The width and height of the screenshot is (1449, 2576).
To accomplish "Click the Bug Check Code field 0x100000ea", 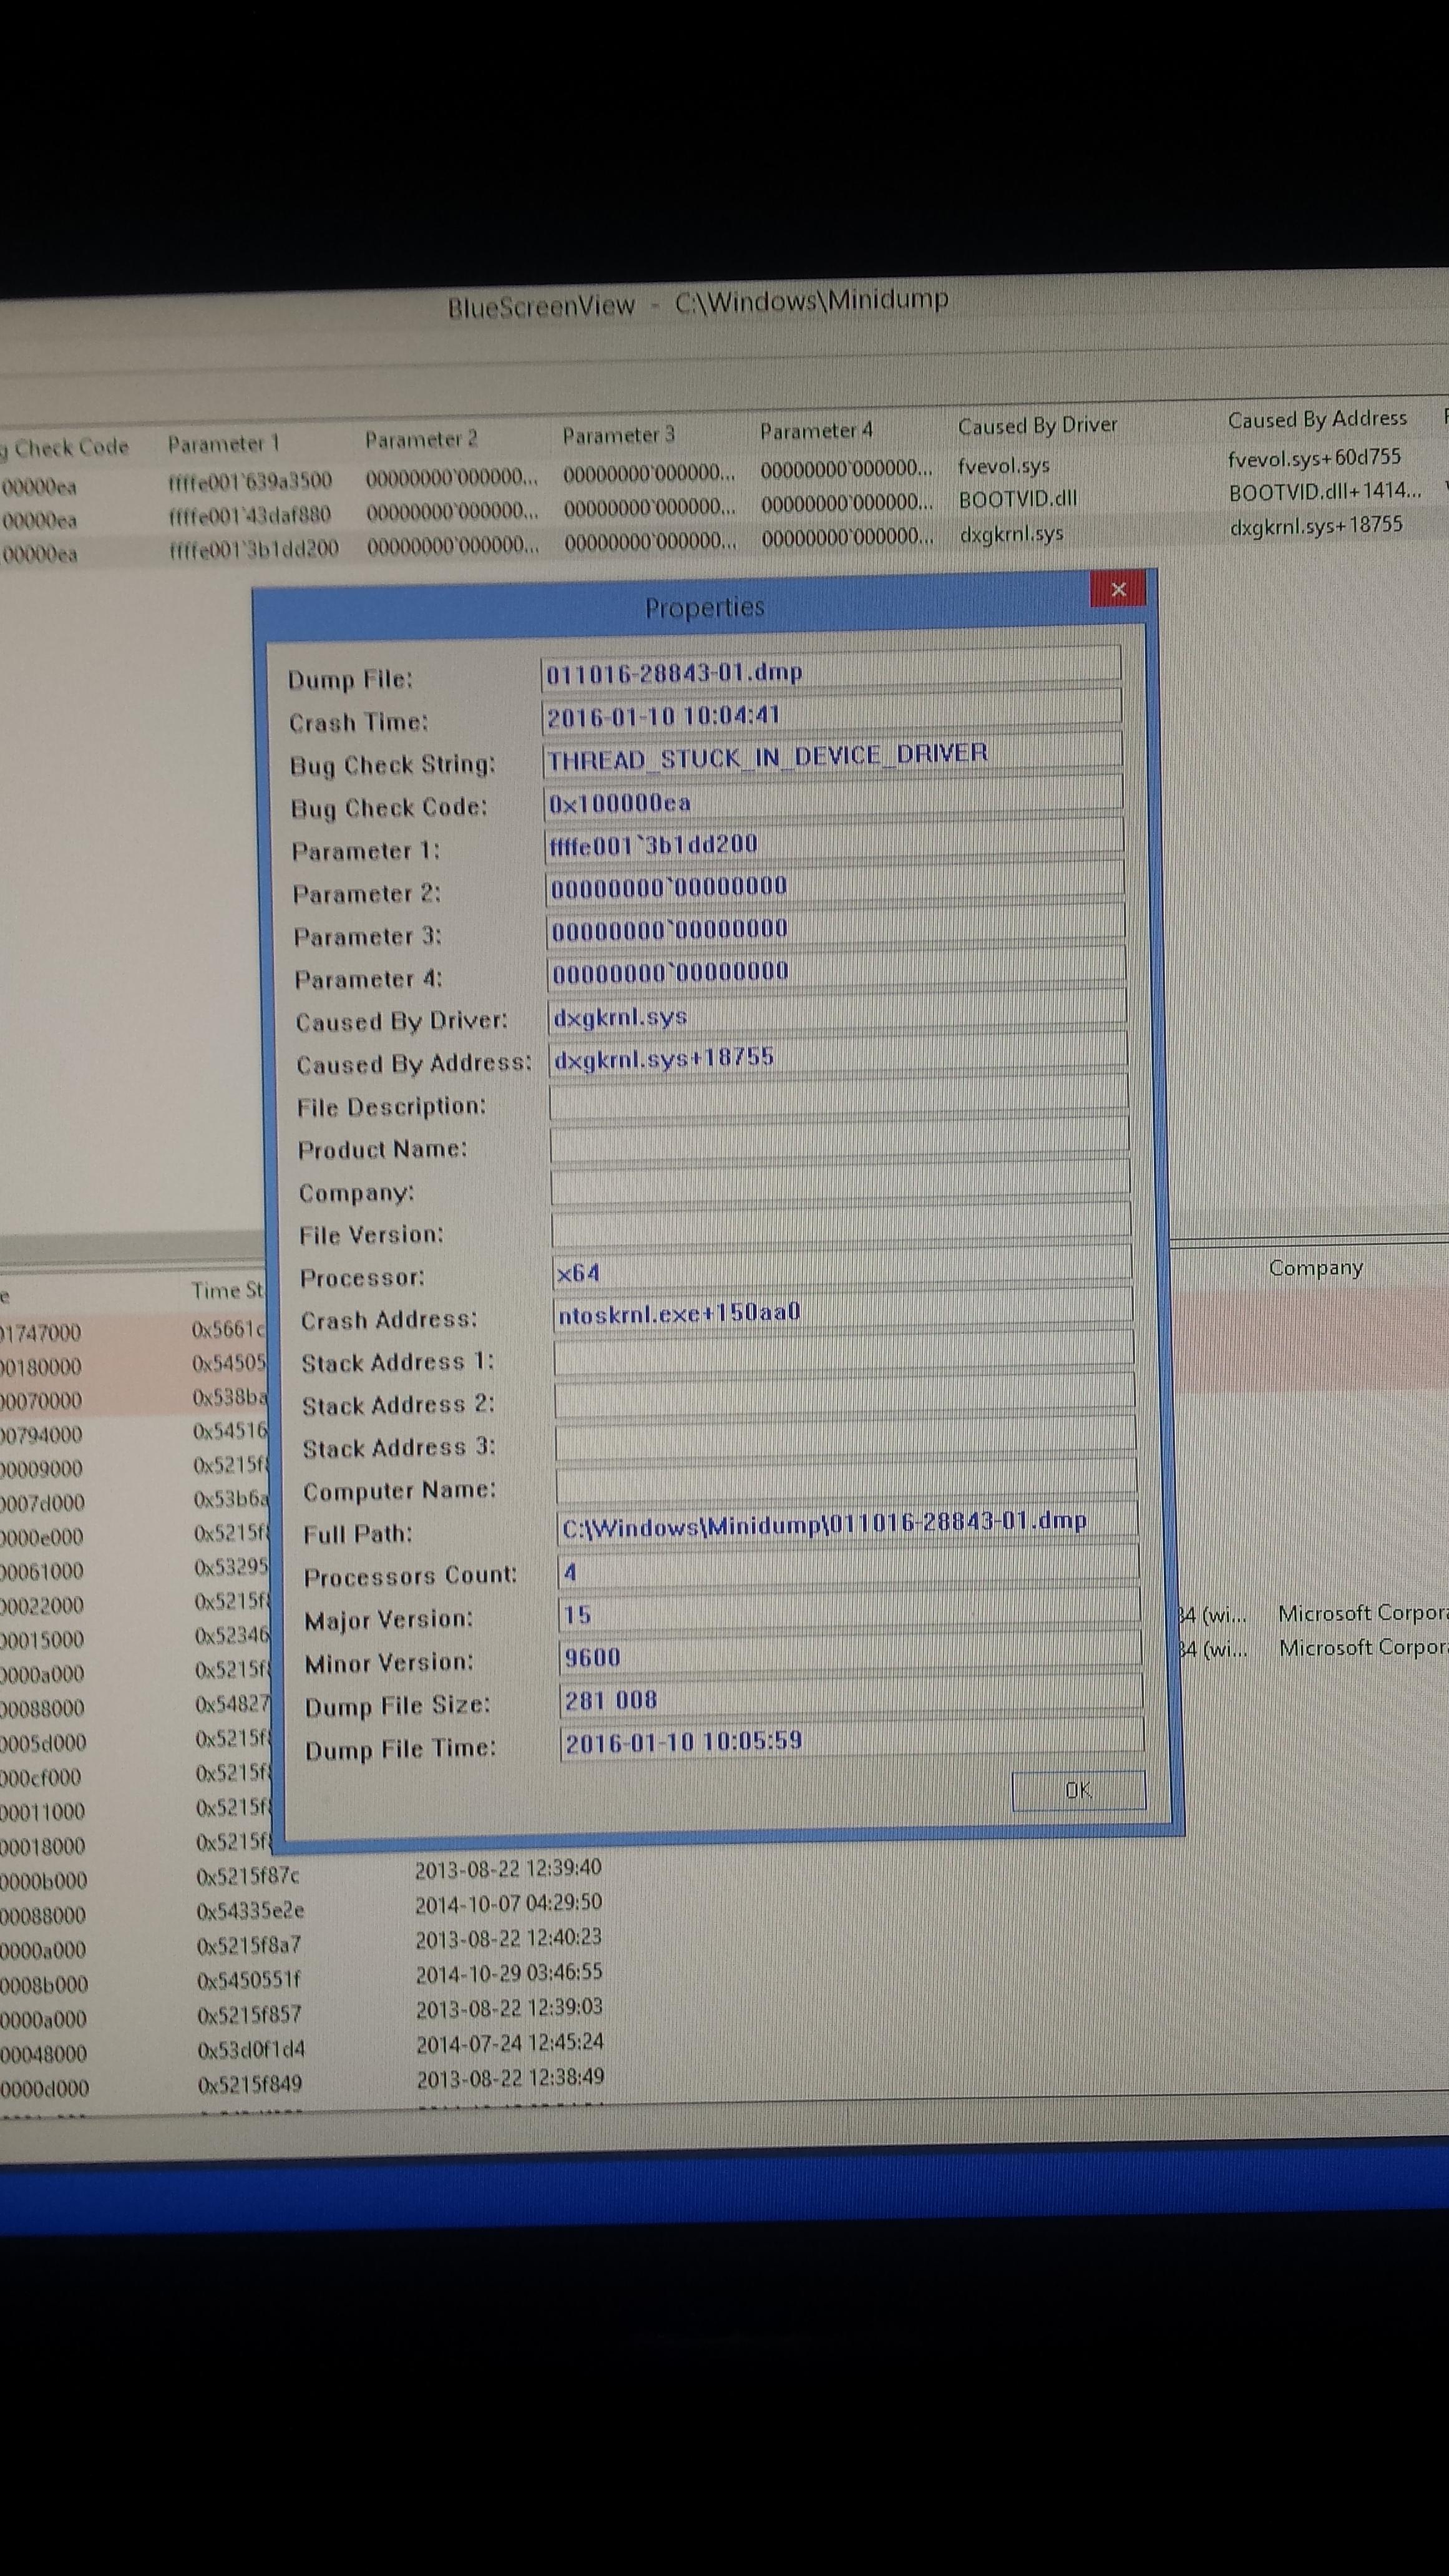I will click(833, 798).
